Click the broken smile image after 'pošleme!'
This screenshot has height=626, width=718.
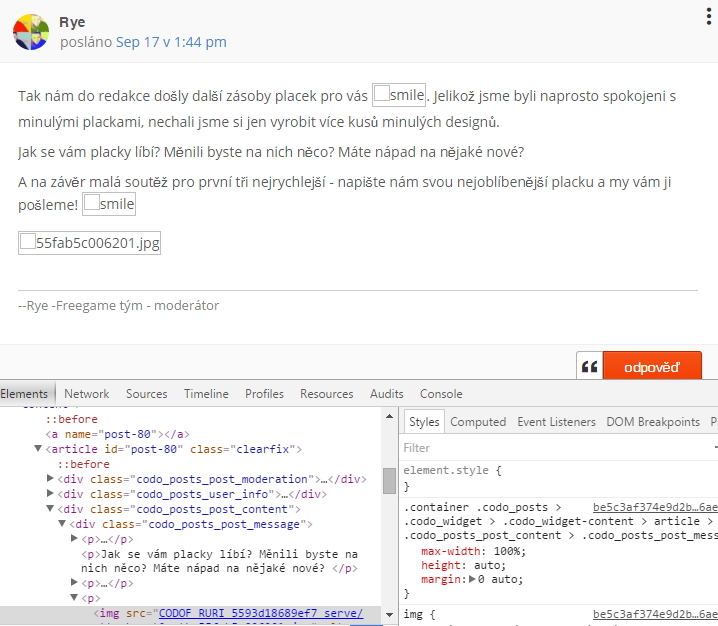click(109, 204)
